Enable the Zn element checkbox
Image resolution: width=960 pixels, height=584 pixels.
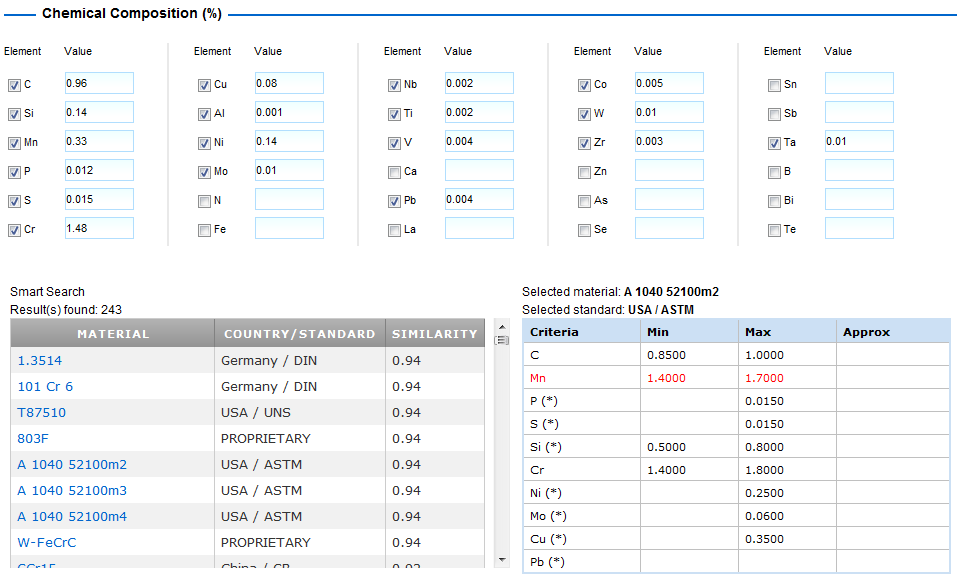click(x=584, y=172)
